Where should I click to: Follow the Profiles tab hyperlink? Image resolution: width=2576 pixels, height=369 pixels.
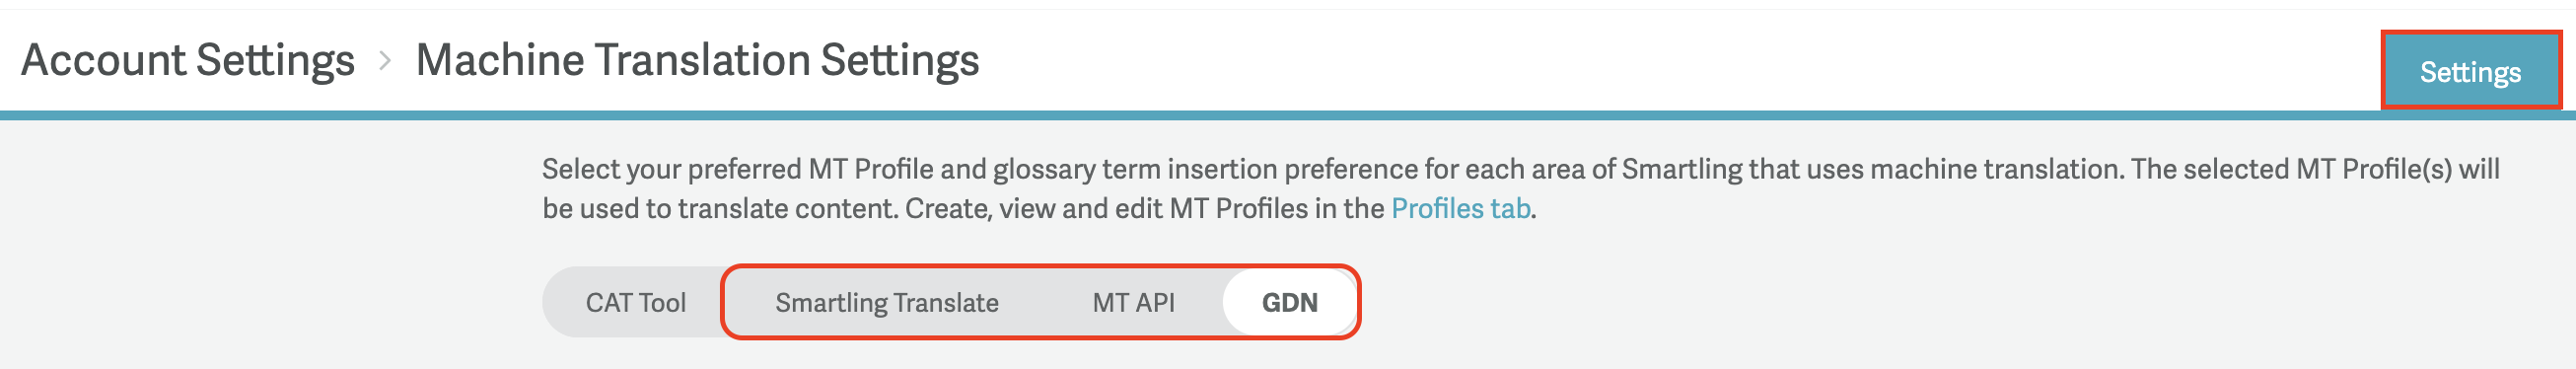1460,208
